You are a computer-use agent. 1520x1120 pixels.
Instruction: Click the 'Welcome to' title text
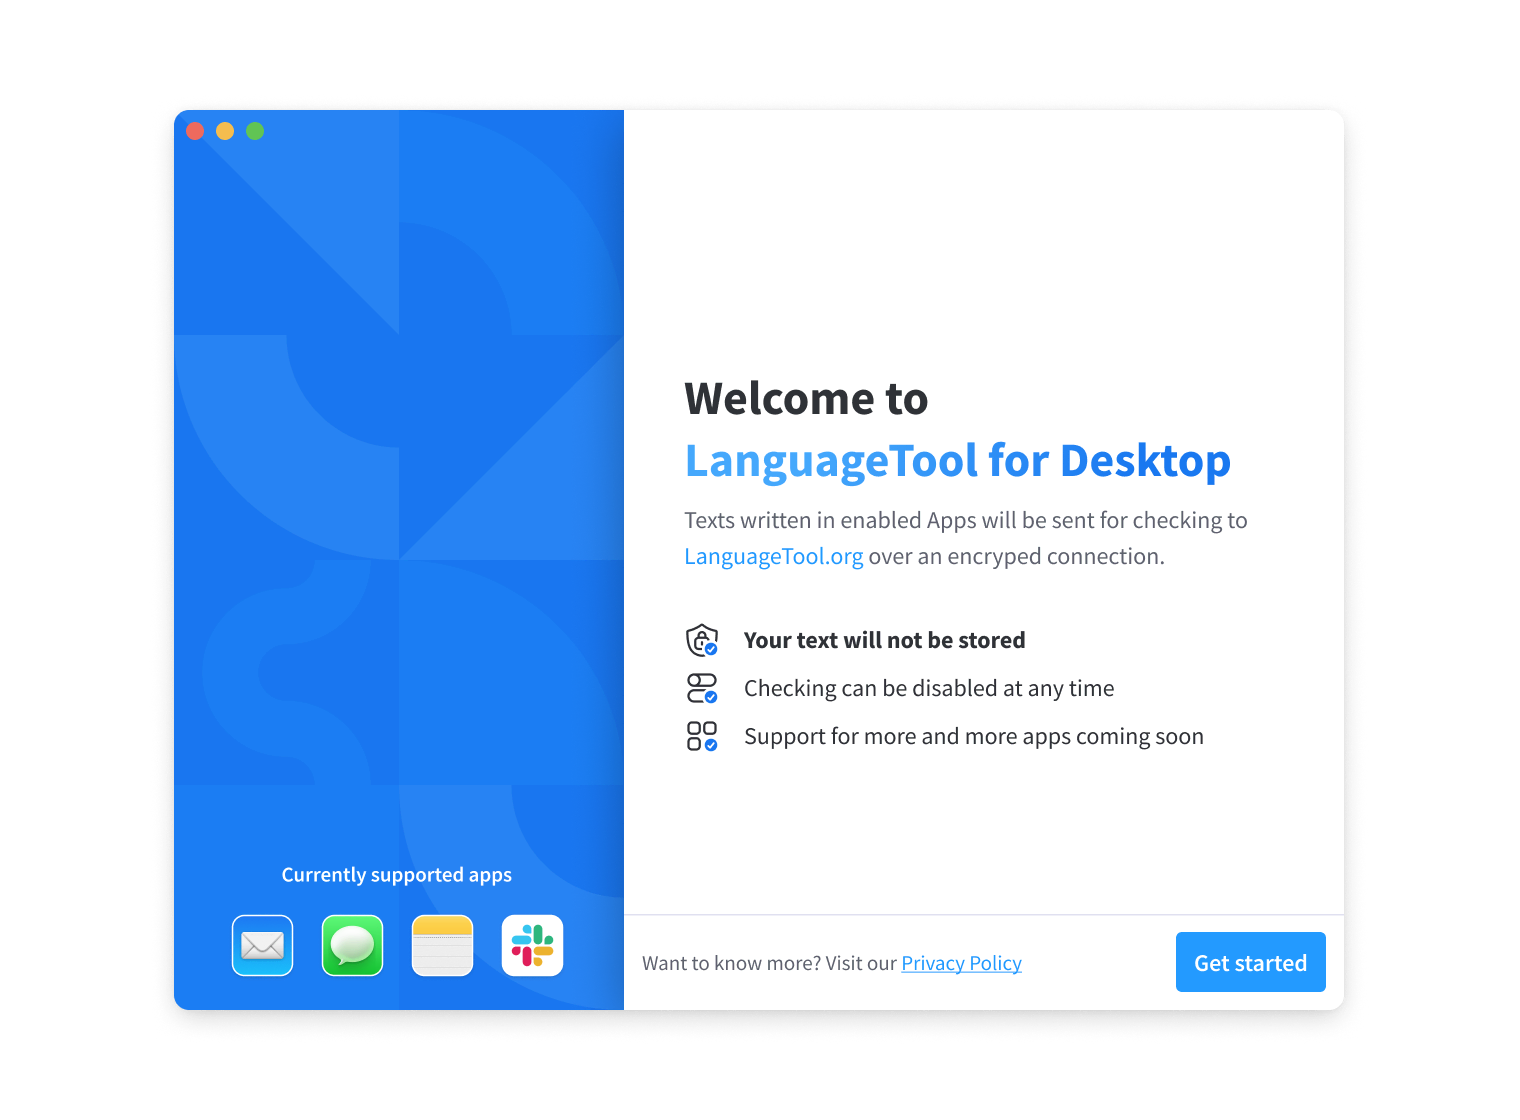click(806, 398)
